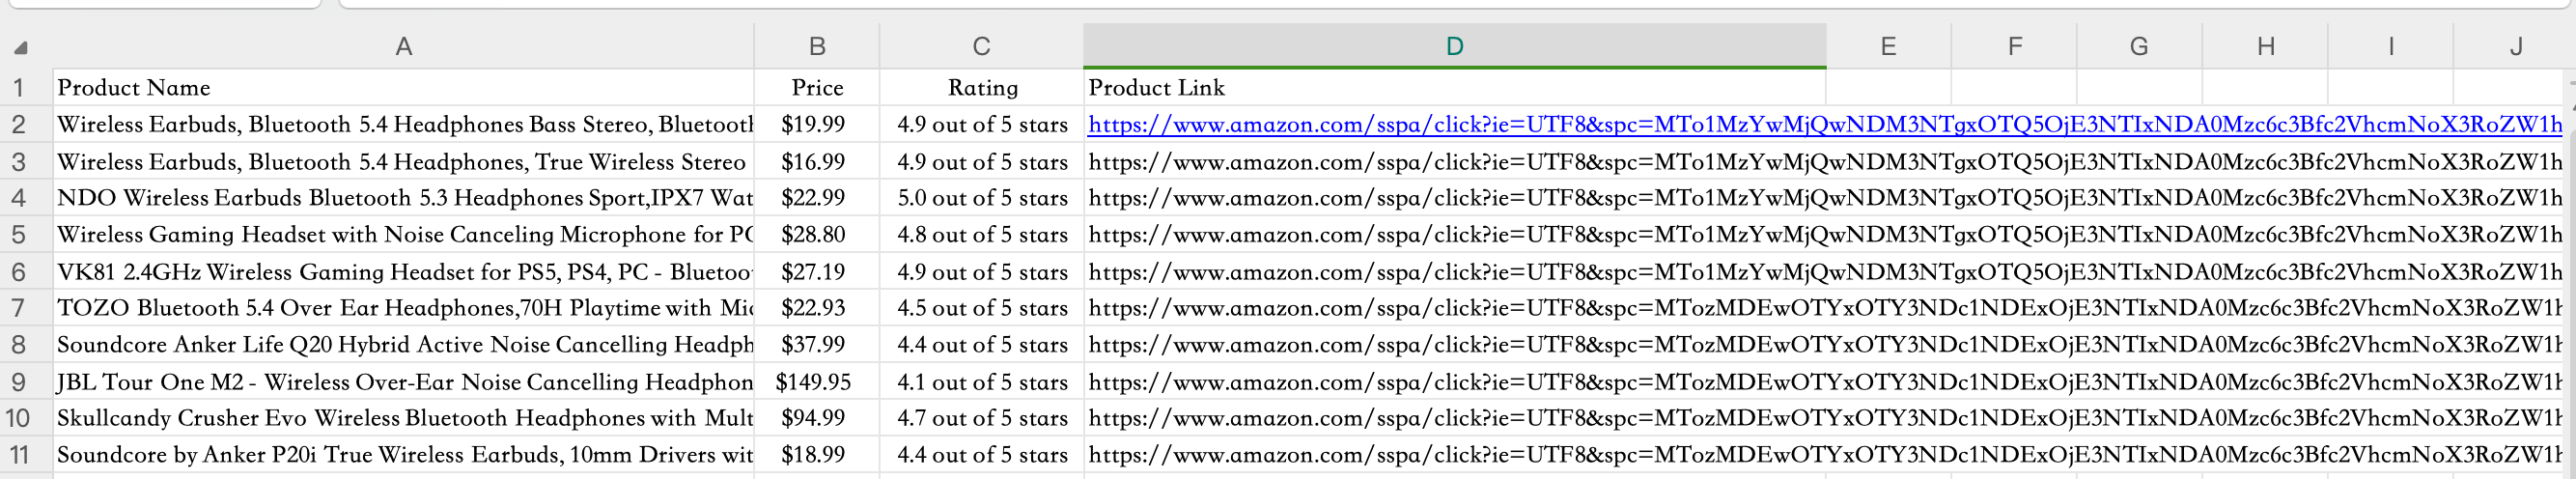This screenshot has height=479, width=2576.
Task: Select column H header
Action: coord(2265,46)
